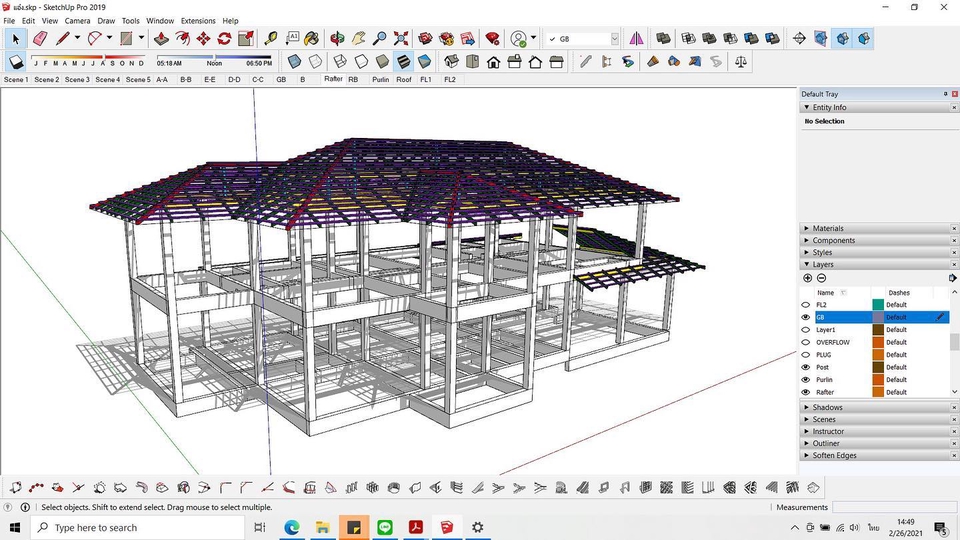The width and height of the screenshot is (960, 540).
Task: Select the Rotate tool
Action: (x=224, y=39)
